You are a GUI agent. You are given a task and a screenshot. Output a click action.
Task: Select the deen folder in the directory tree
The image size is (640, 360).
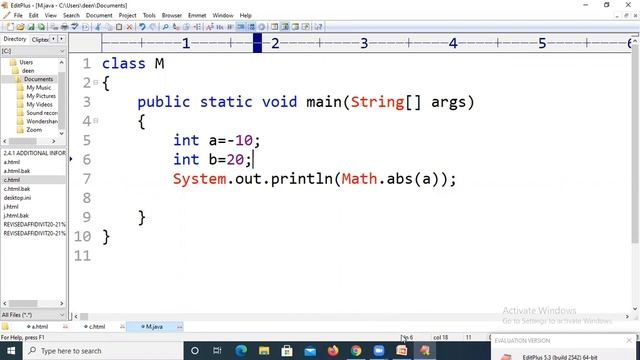pyautogui.click(x=28, y=71)
